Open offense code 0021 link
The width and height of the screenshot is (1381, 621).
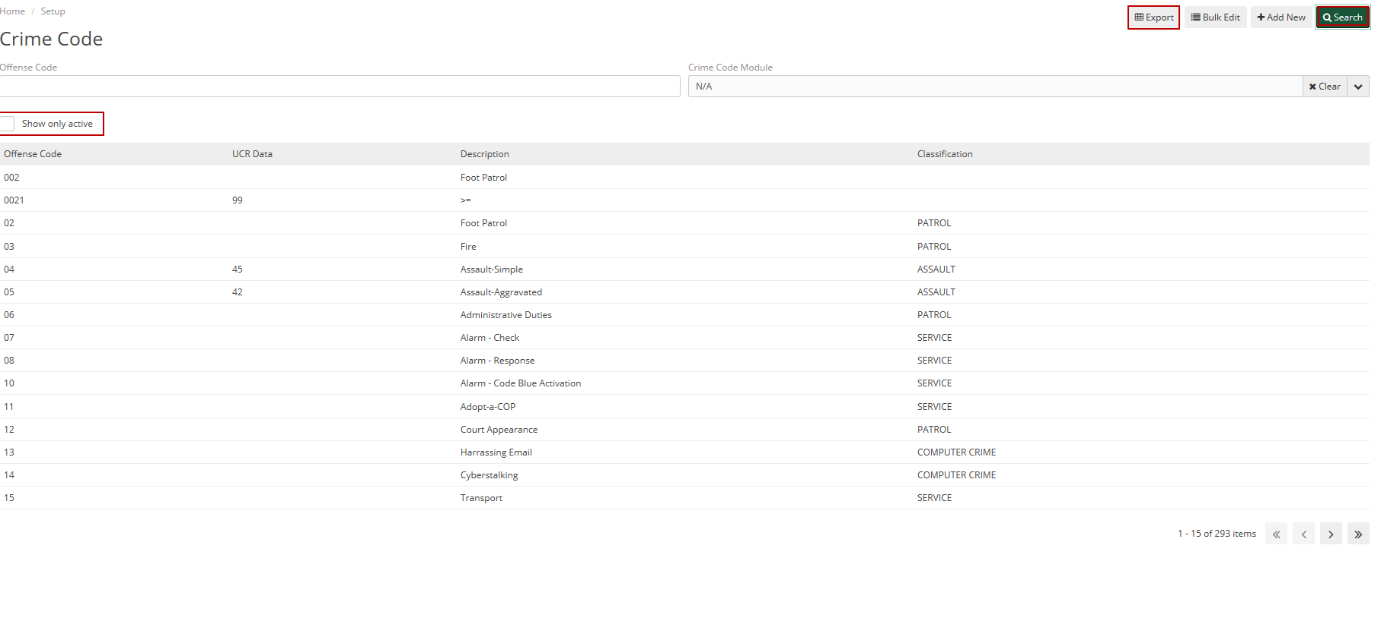pyautogui.click(x=13, y=200)
